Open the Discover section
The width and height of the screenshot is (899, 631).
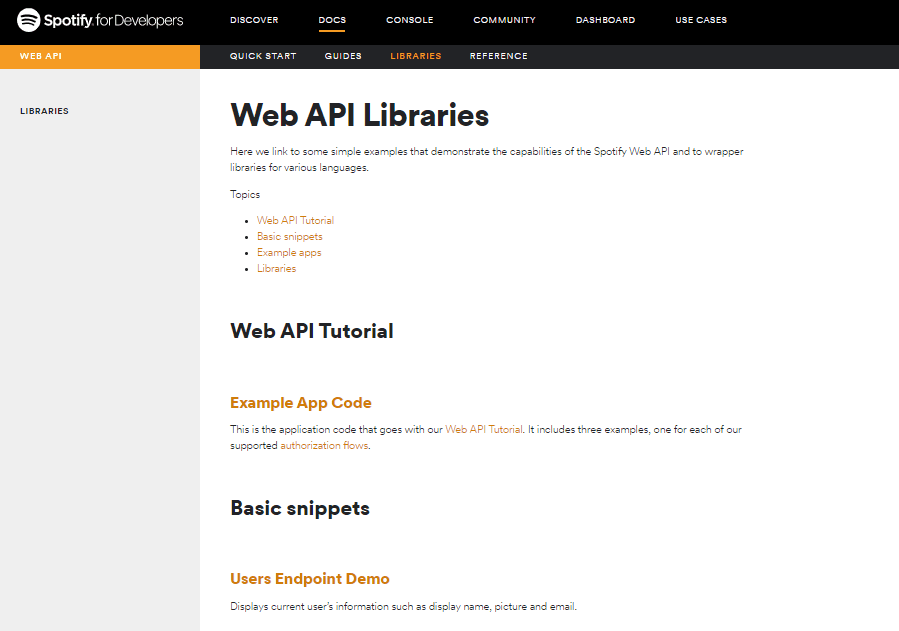click(254, 20)
